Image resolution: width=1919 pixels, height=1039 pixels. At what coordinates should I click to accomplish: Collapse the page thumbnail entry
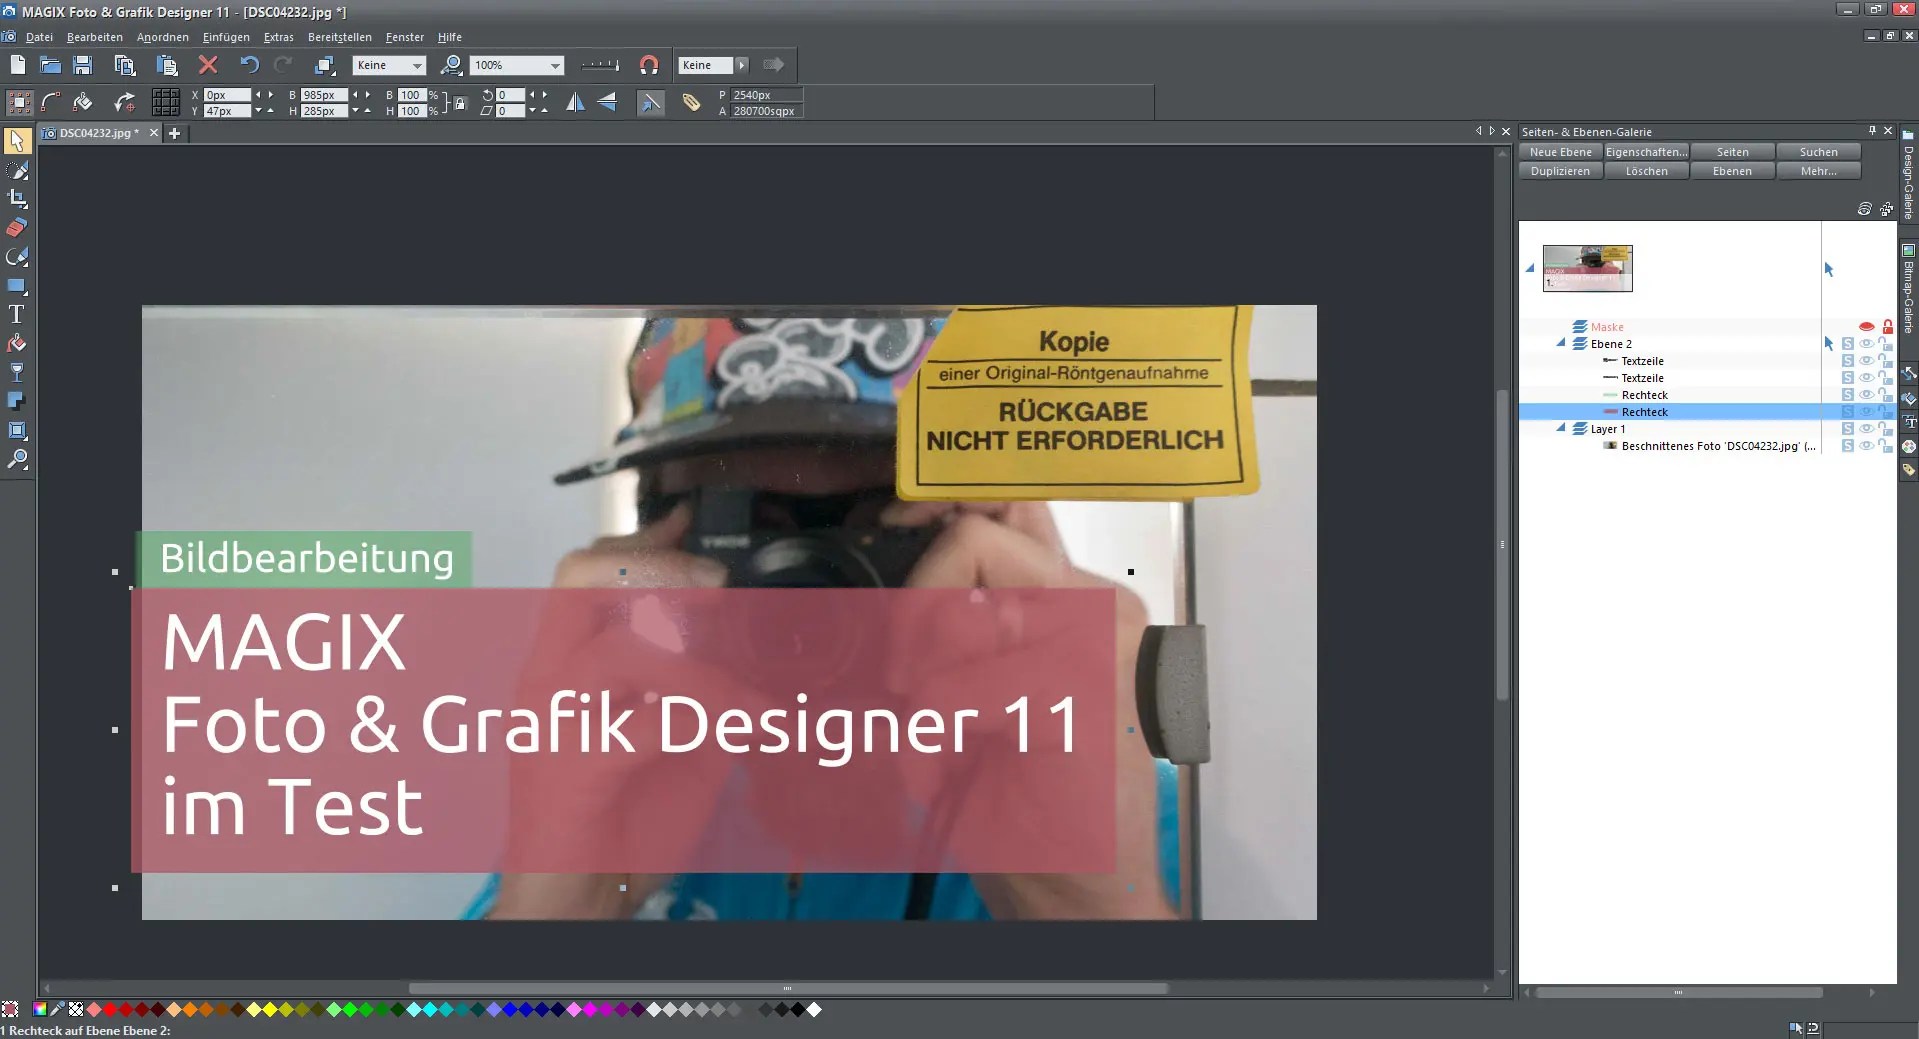click(1530, 268)
